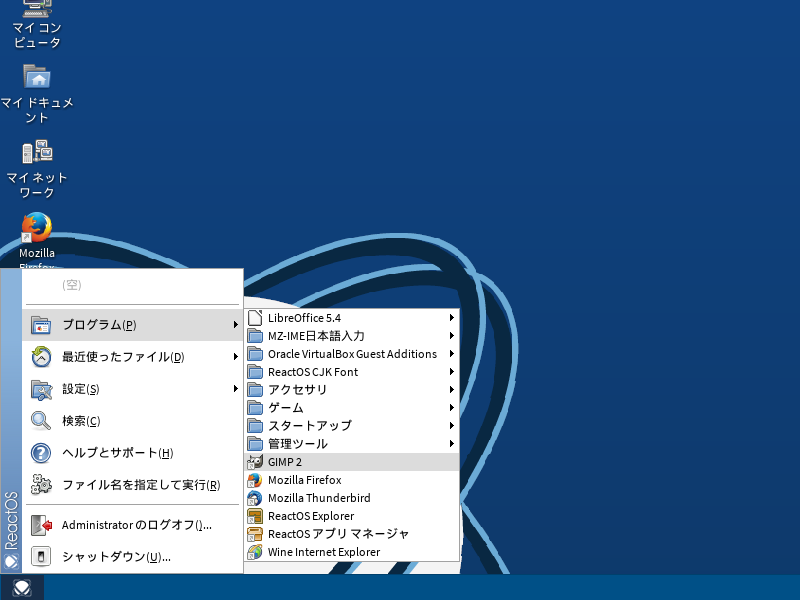800x600 pixels.
Task: Open My Network (マイ ネットワーク) desktop icon
Action: [37, 169]
